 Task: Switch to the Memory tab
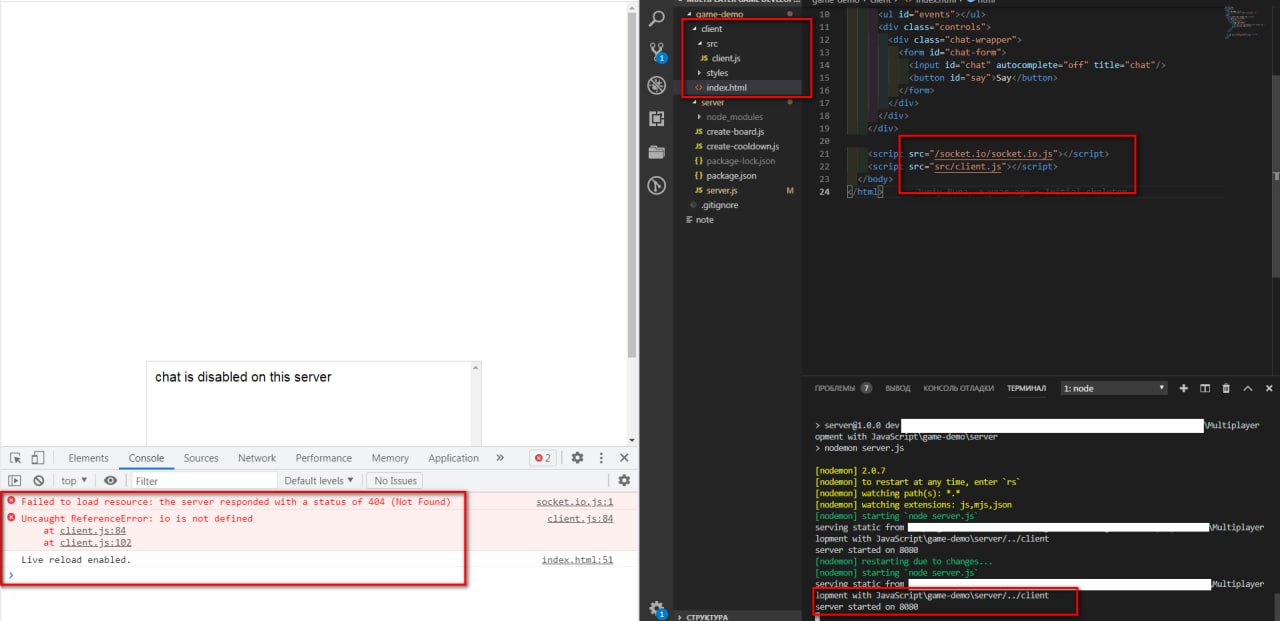tap(390, 458)
